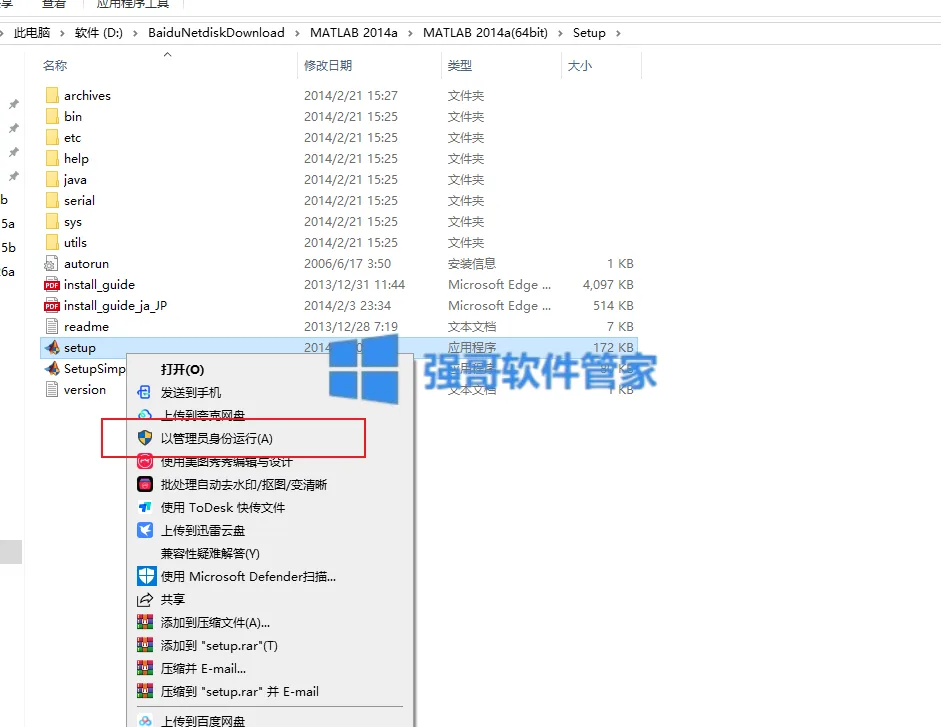
Task: Select 批处理自动去水印/抠图/变清晰 entry
Action: point(244,484)
